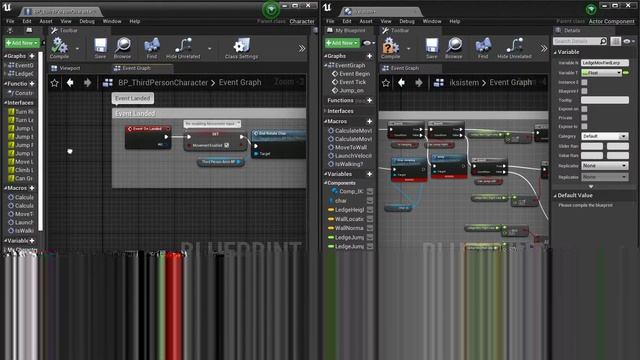Toggle char variable visibility
640x360 pixels.
[x=370, y=200]
